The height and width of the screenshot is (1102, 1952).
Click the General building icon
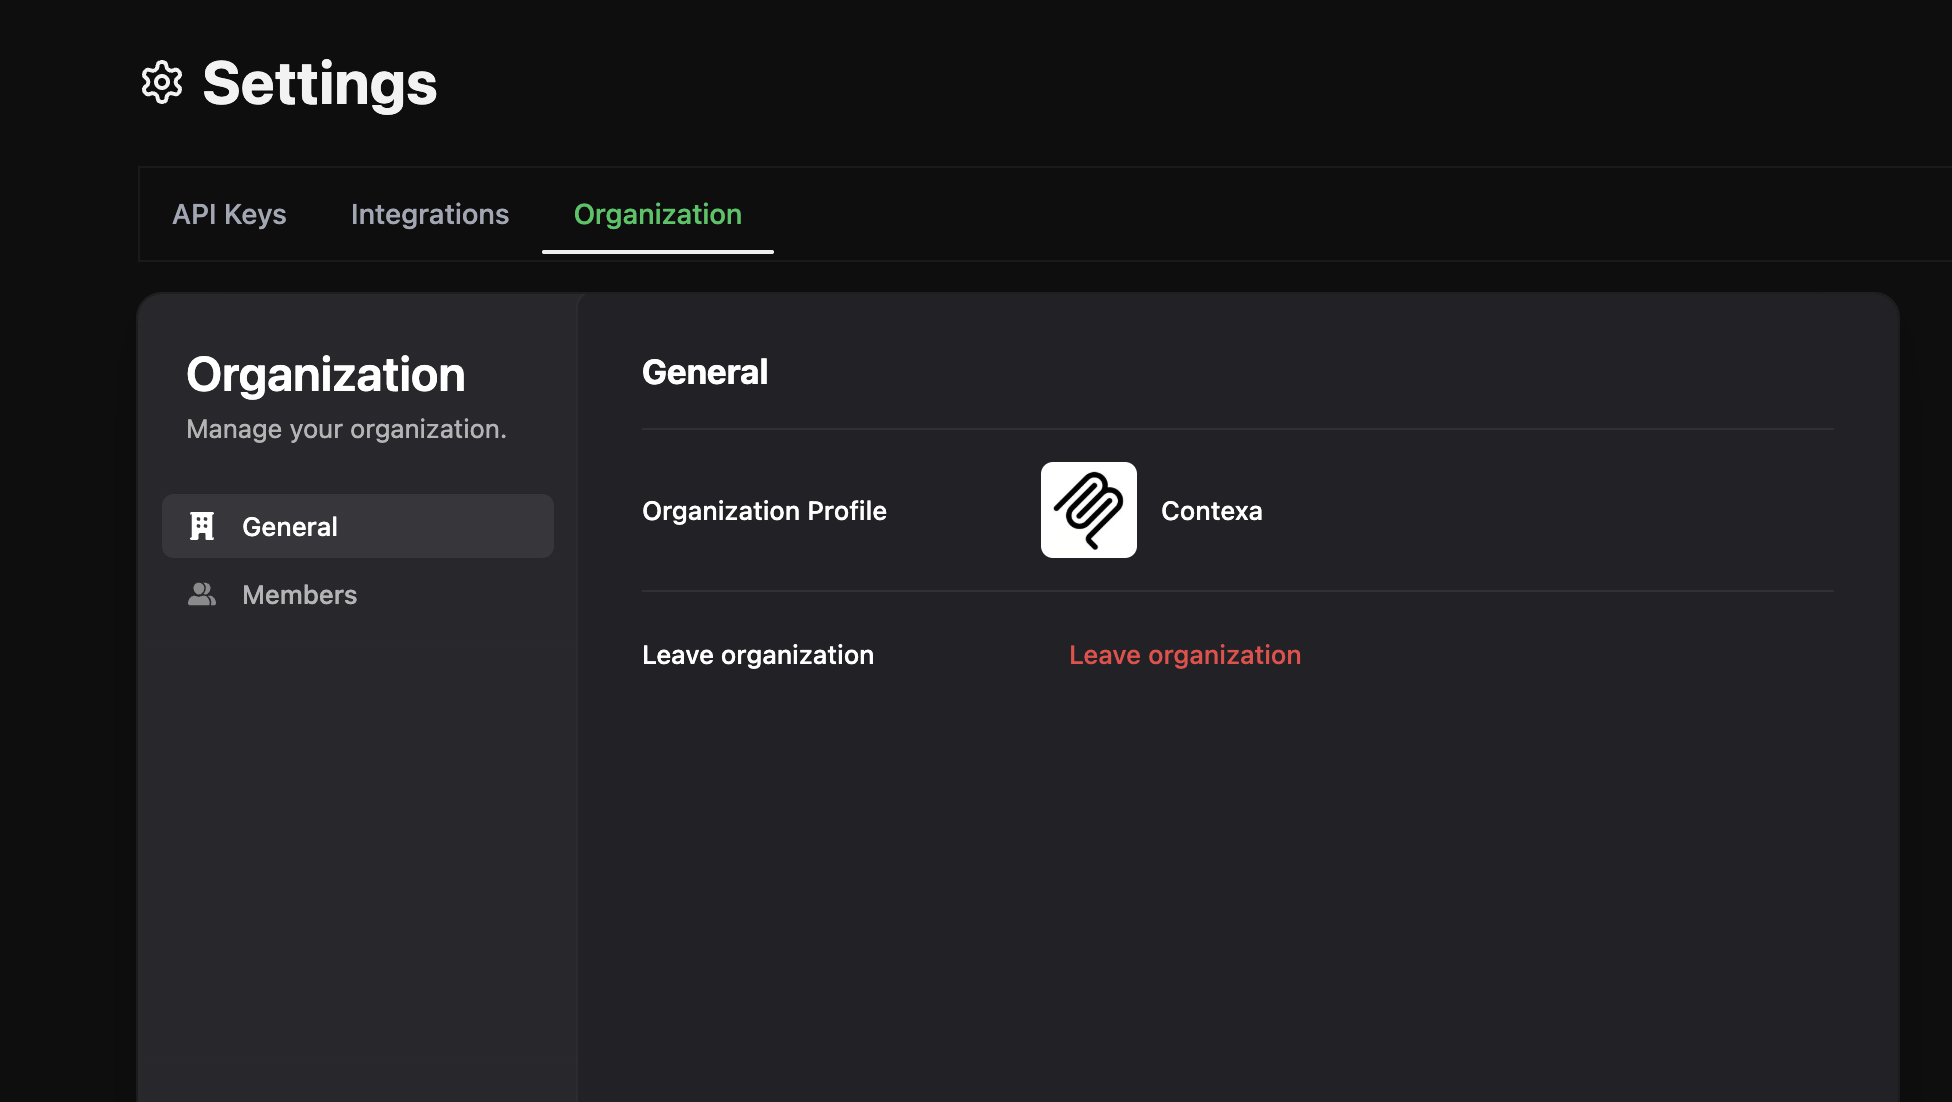tap(202, 526)
